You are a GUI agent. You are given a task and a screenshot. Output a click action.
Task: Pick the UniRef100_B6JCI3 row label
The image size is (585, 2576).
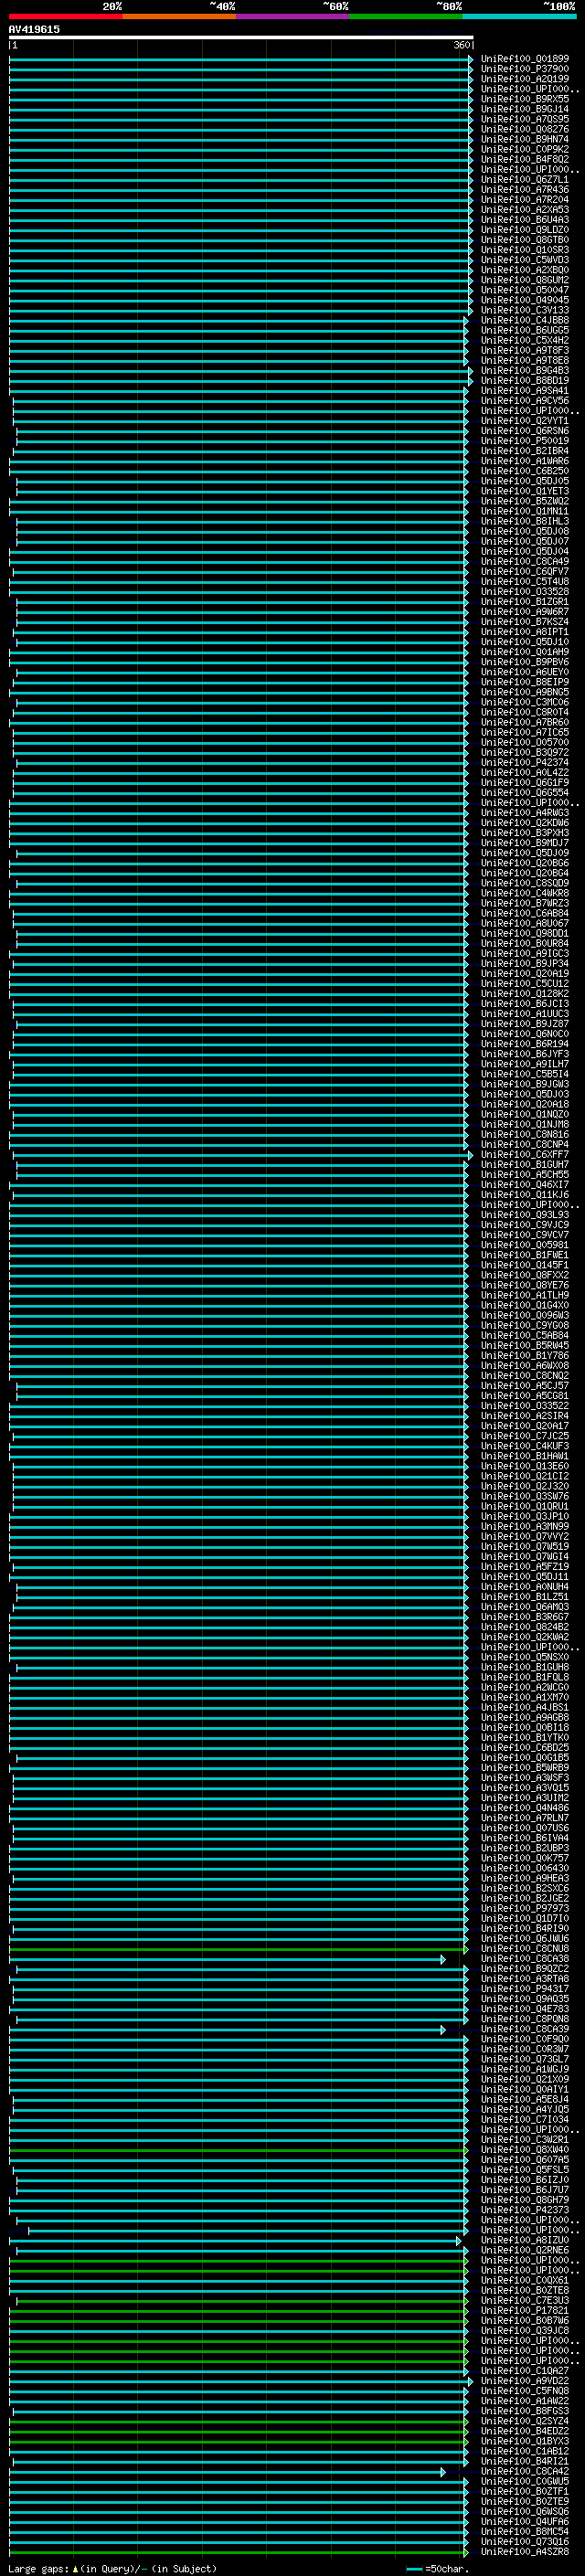[x=524, y=1004]
